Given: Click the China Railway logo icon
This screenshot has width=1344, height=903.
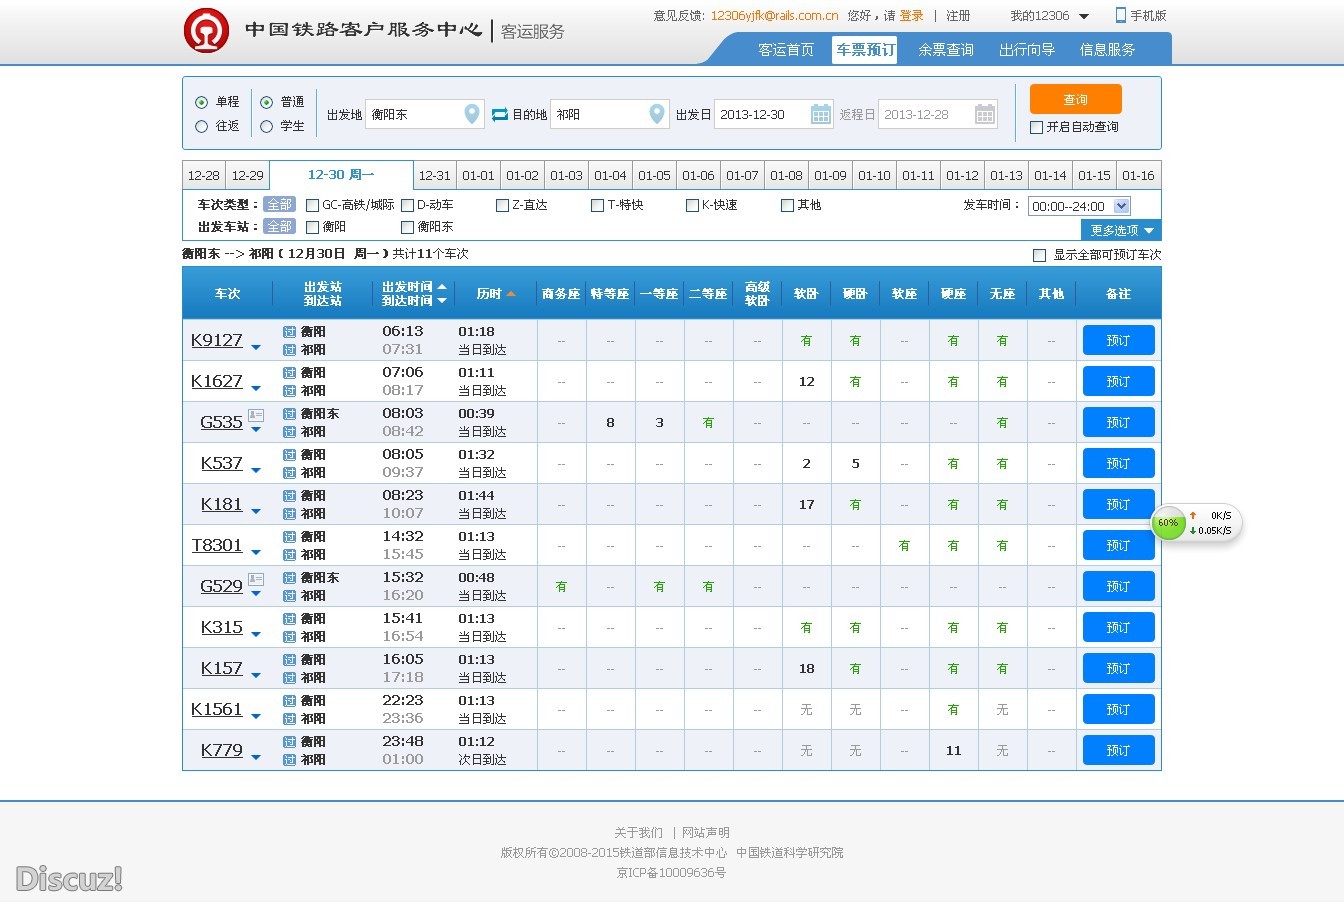Looking at the screenshot, I should tap(206, 30).
